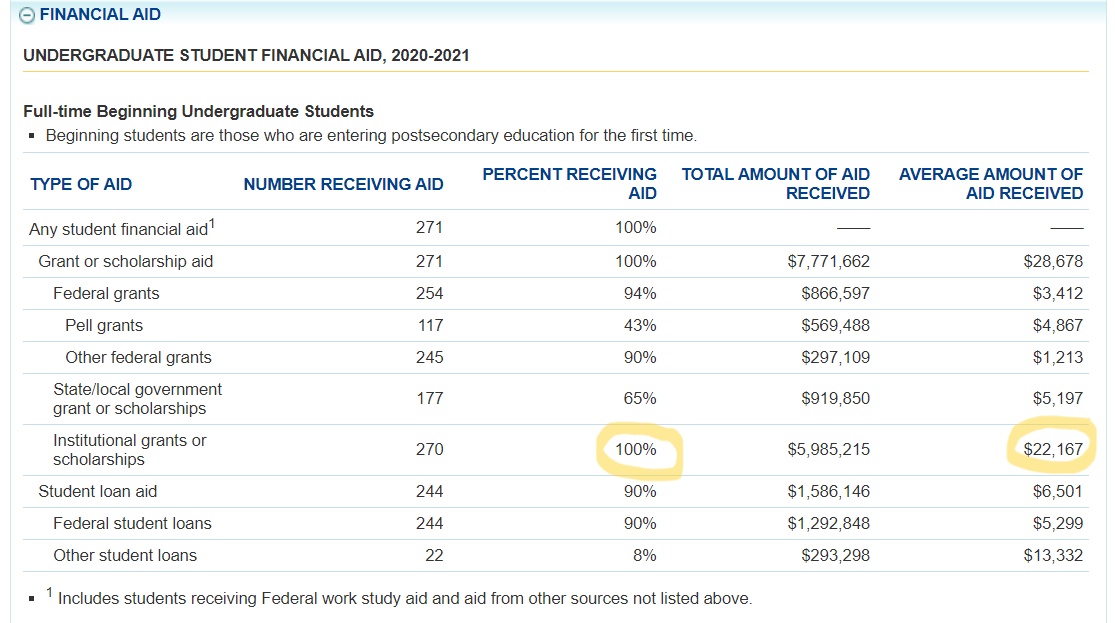Select the State/local government grant row label
1115x623 pixels.
pos(137,399)
